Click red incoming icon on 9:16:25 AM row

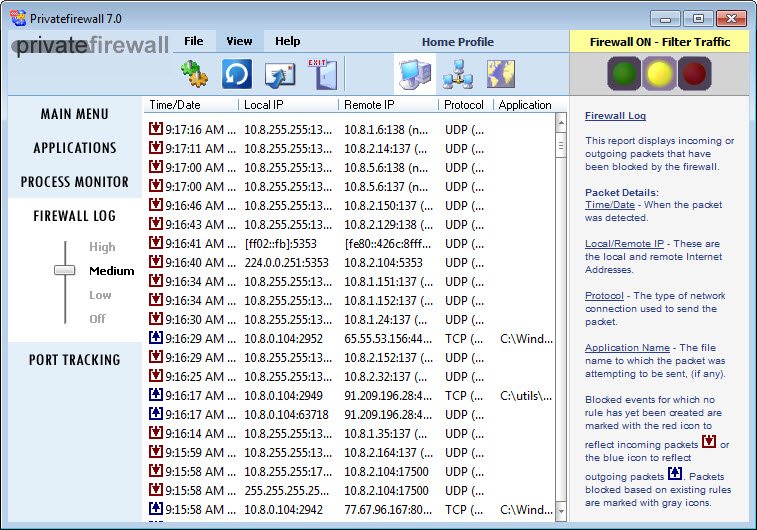pos(155,375)
